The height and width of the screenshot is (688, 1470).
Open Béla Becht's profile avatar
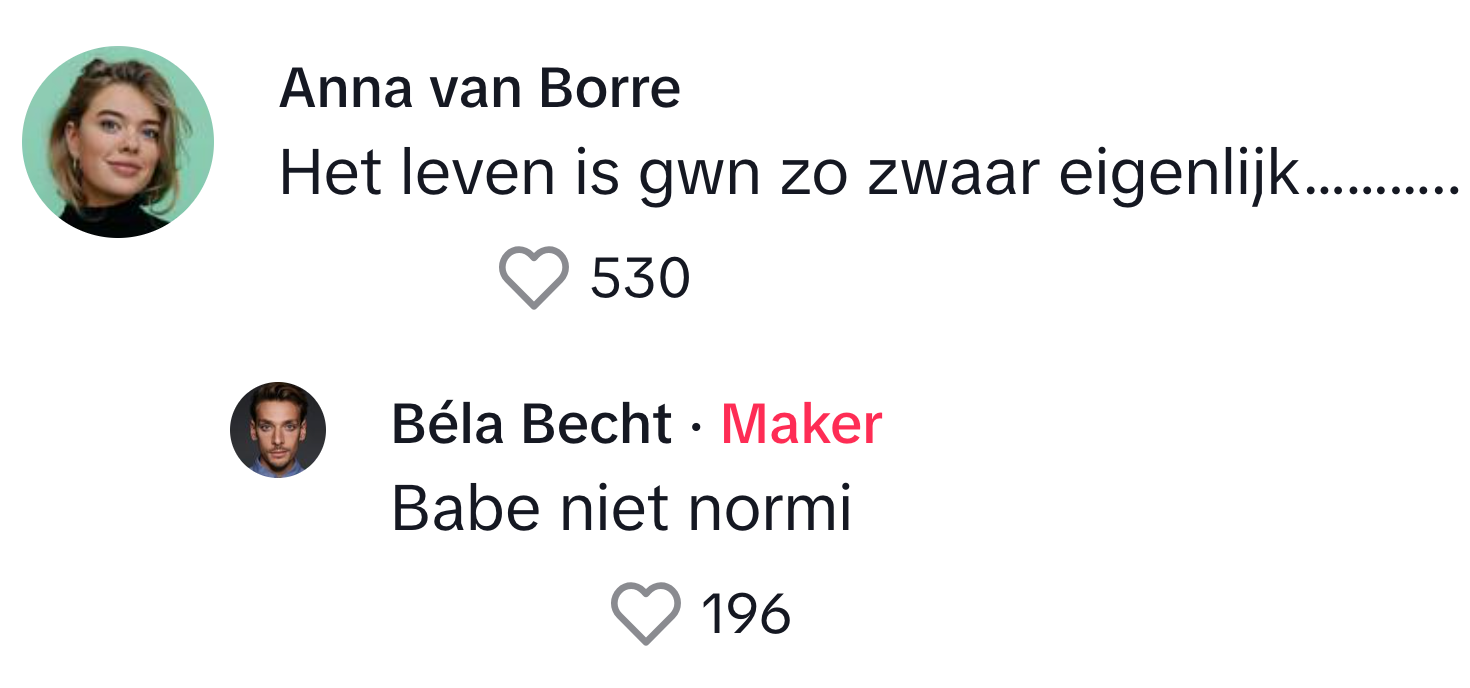[278, 429]
